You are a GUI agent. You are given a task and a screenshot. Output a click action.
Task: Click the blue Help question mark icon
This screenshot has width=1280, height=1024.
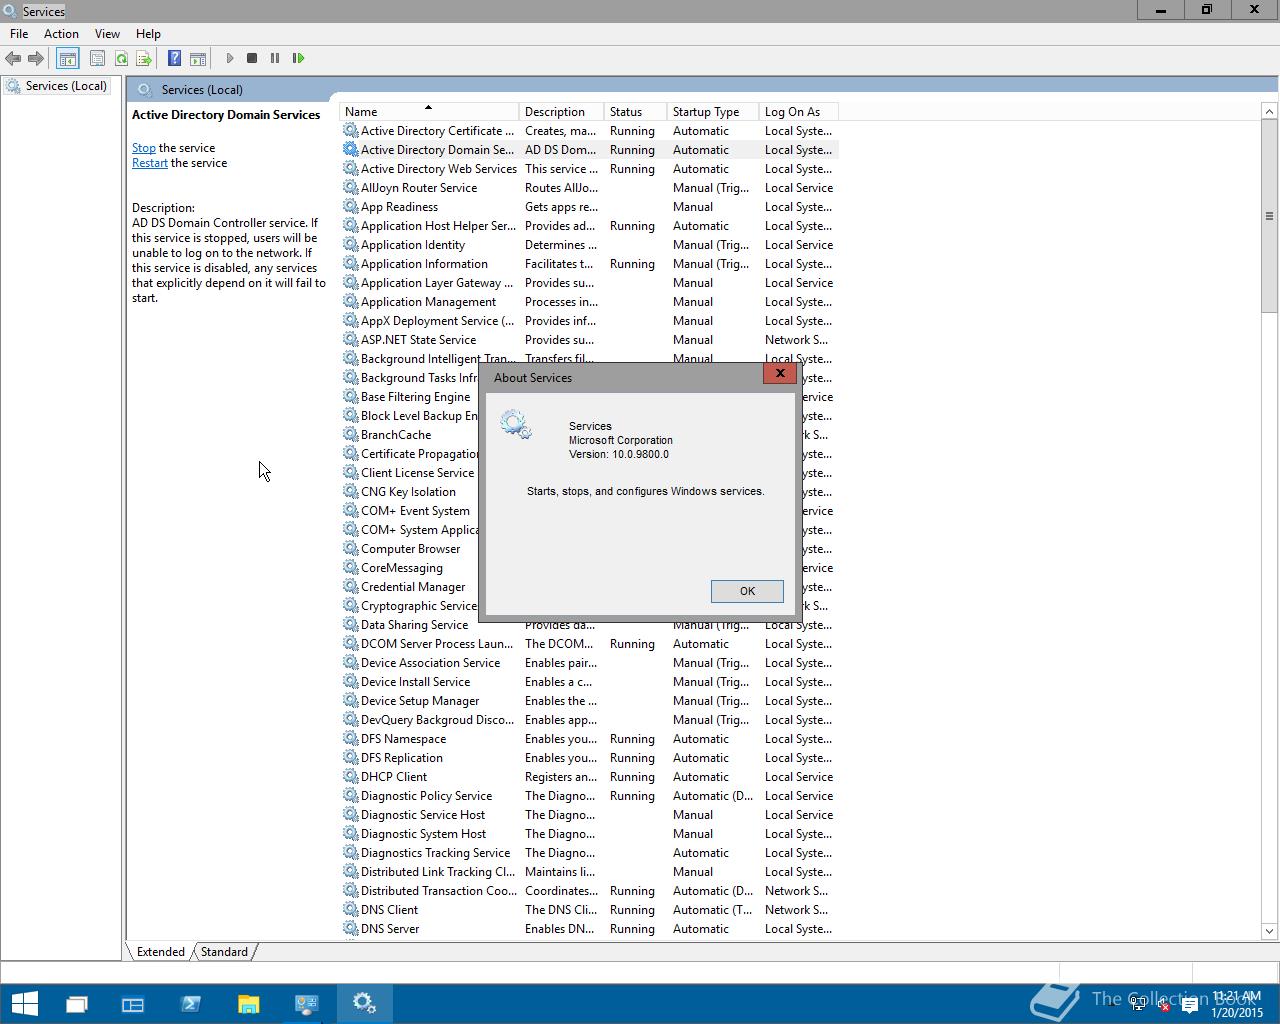[x=174, y=58]
